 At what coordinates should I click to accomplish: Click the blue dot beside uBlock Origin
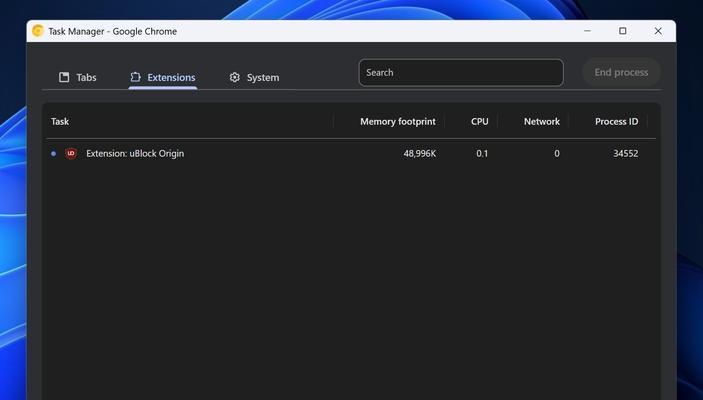click(54, 153)
